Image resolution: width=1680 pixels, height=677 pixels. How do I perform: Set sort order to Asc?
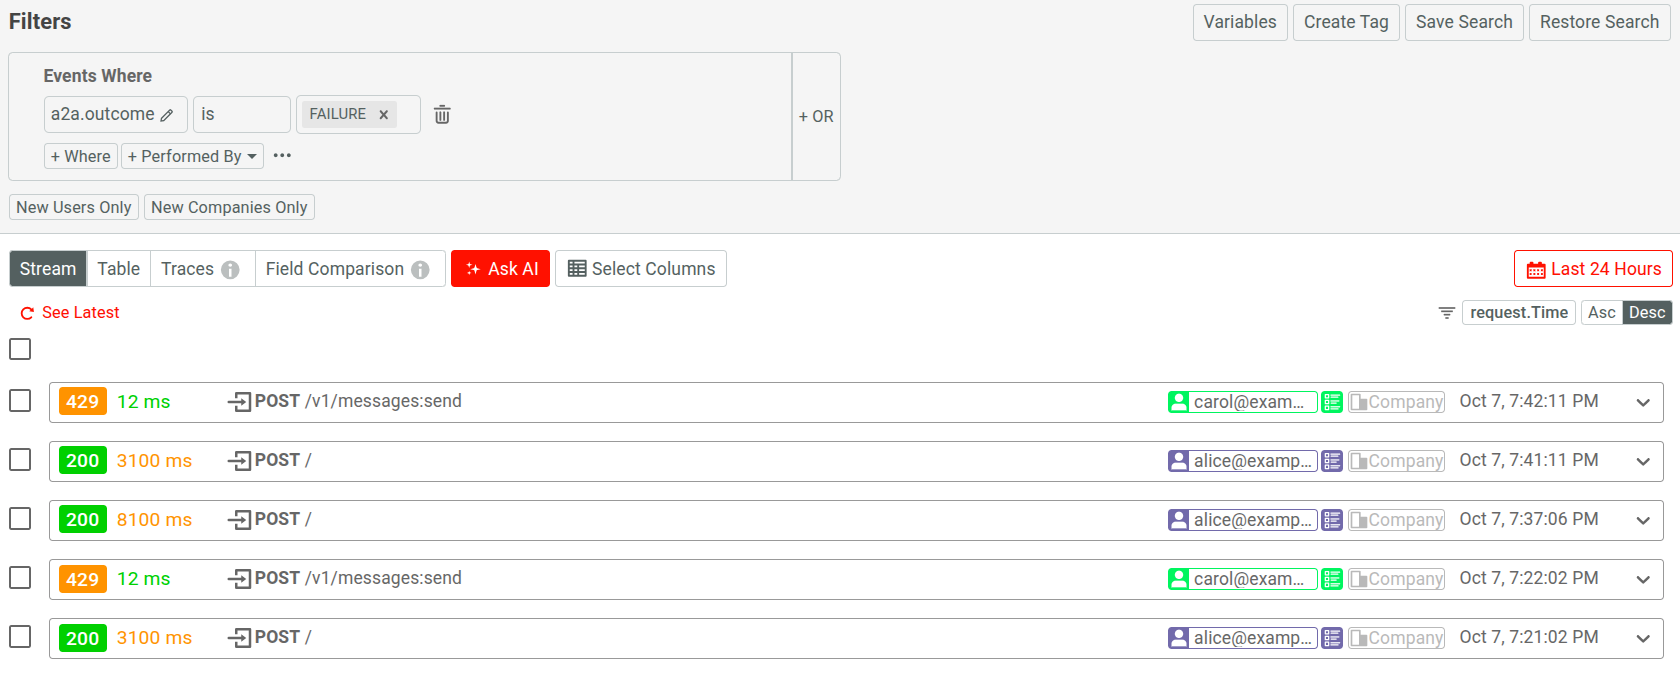pyautogui.click(x=1601, y=313)
